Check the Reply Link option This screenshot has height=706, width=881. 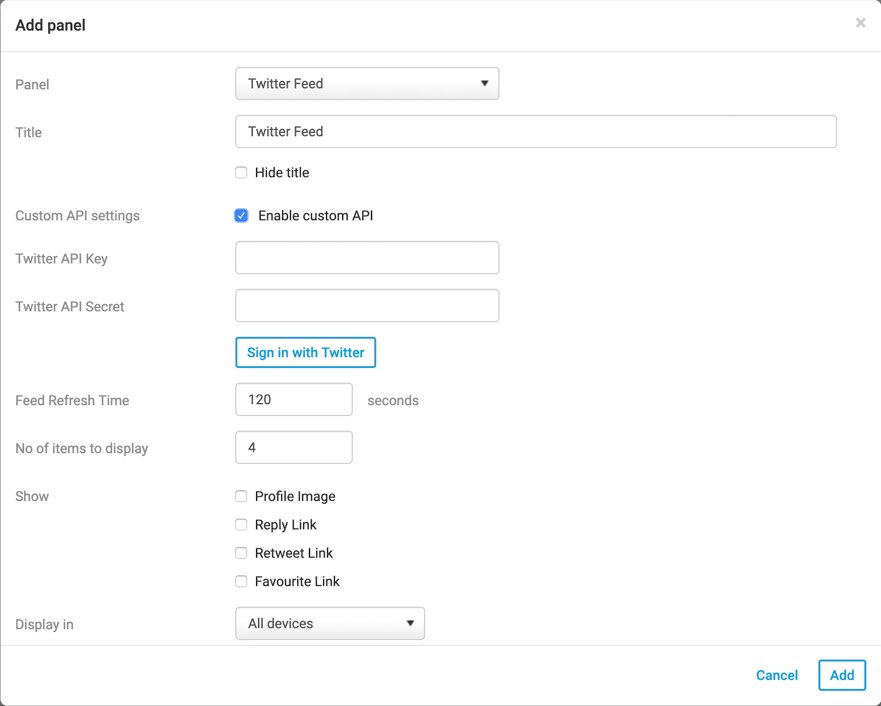241,525
